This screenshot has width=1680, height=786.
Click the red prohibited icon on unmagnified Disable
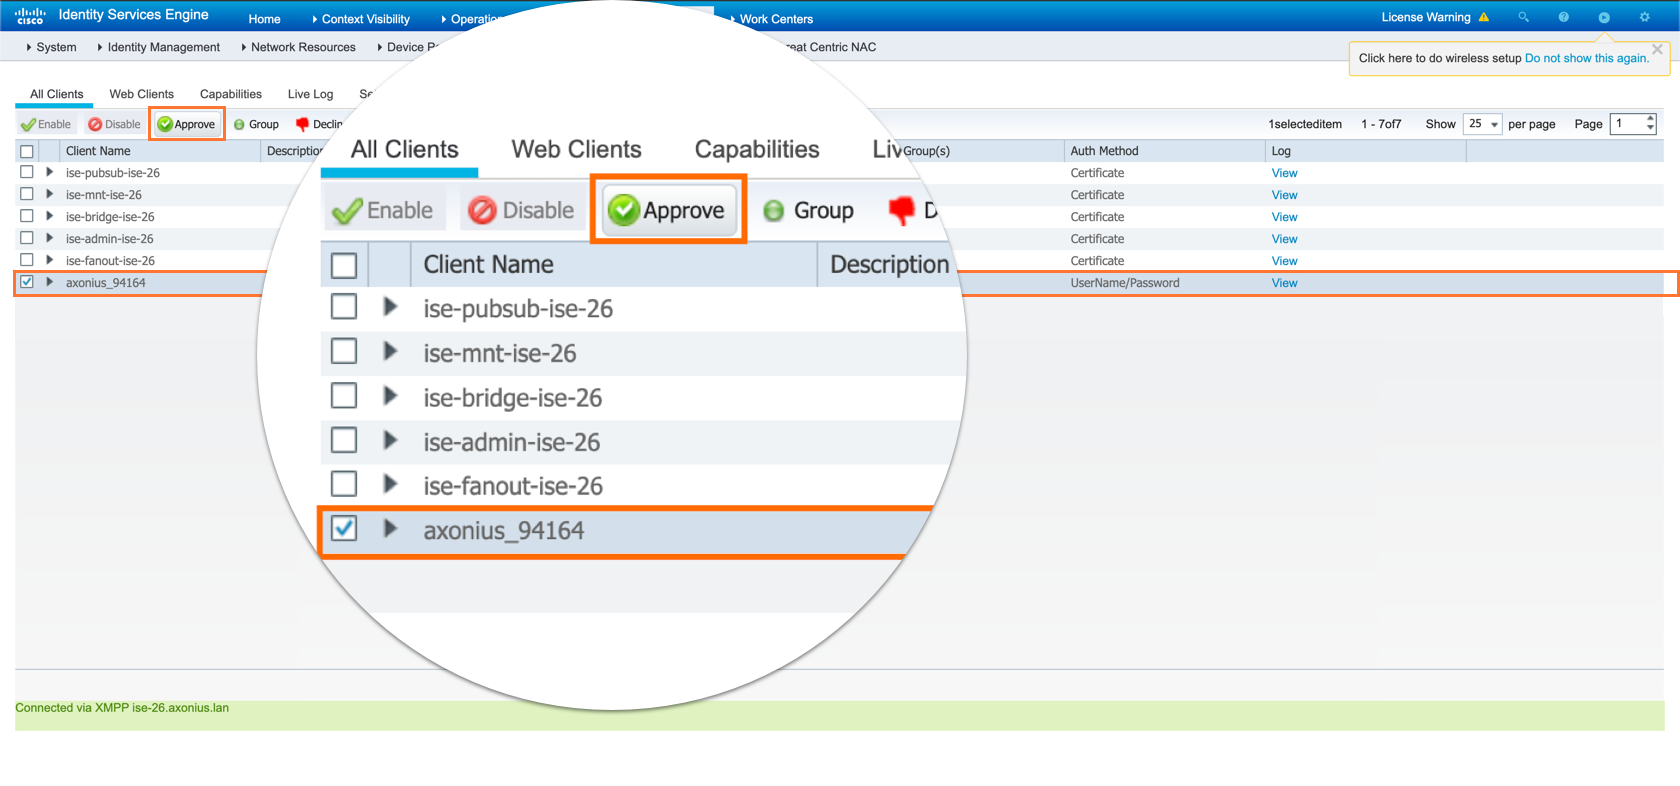click(x=95, y=125)
